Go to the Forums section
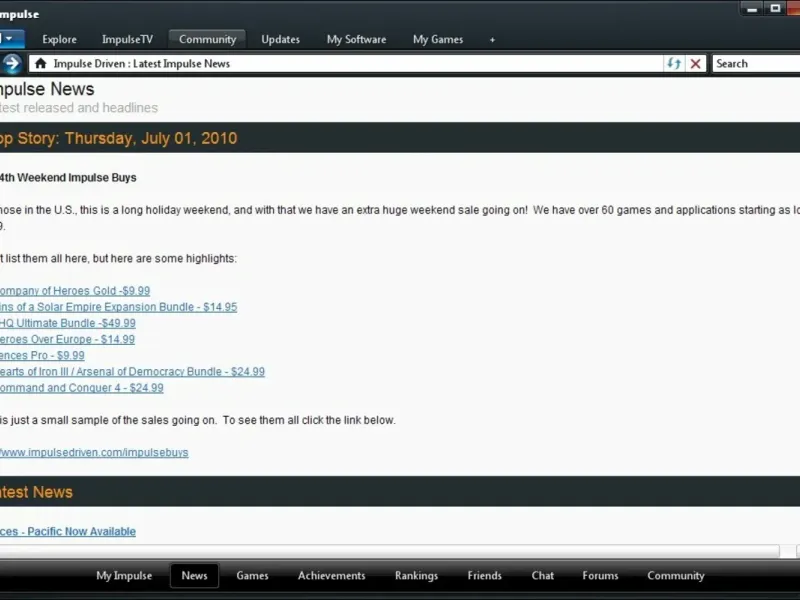The height and width of the screenshot is (600, 800). [x=601, y=576]
